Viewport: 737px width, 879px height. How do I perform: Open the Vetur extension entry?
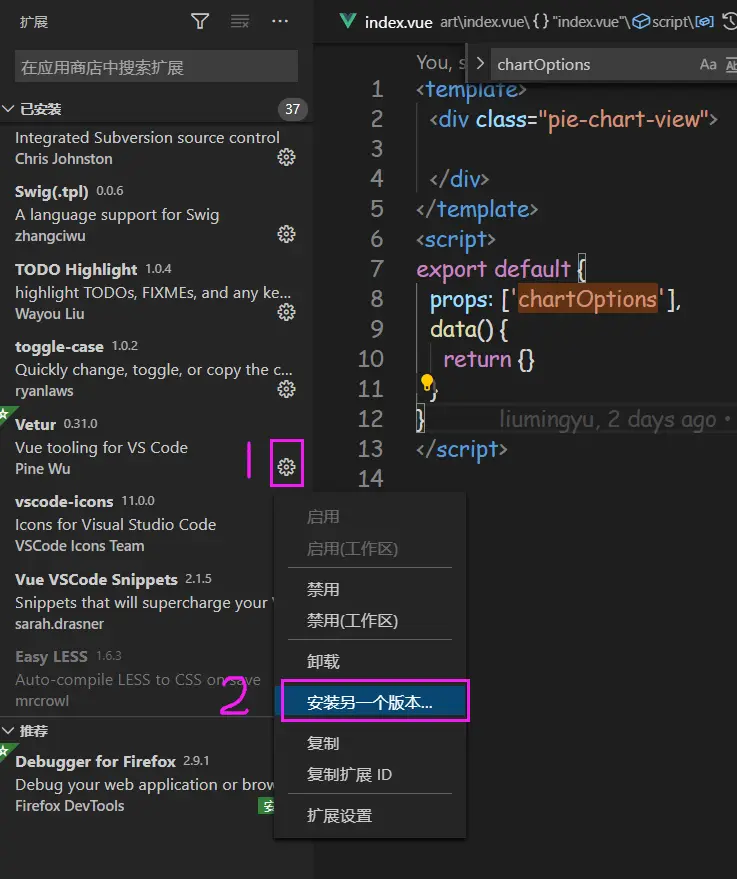pos(156,446)
